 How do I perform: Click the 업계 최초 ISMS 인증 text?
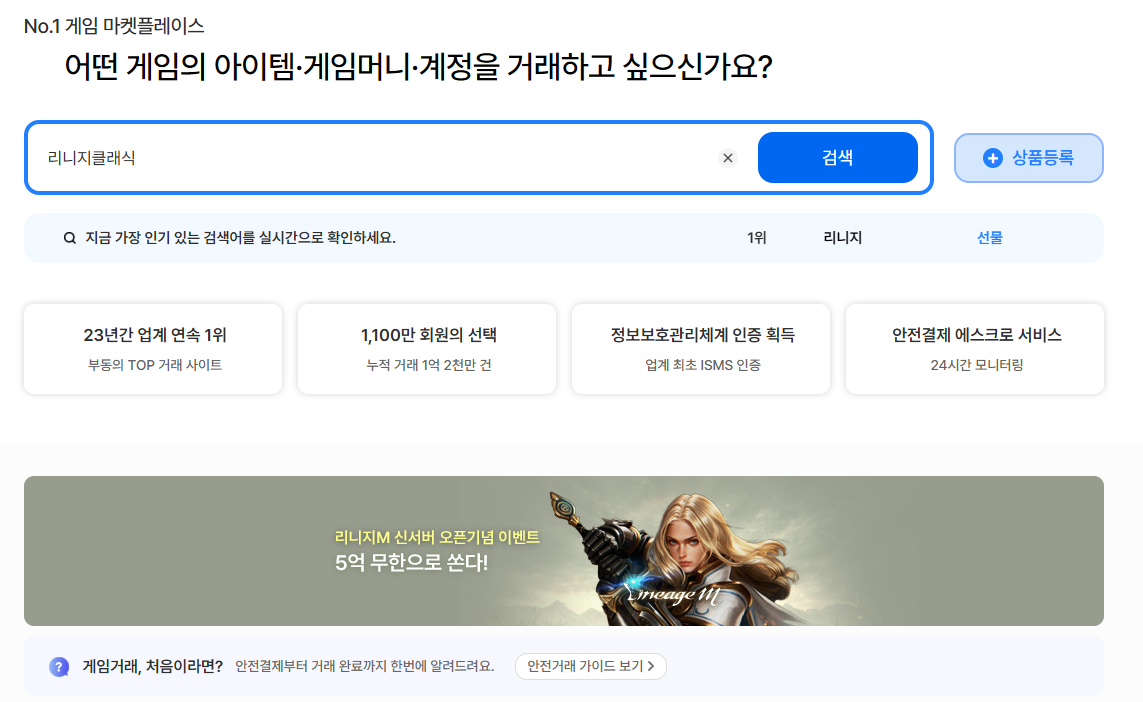tap(703, 365)
